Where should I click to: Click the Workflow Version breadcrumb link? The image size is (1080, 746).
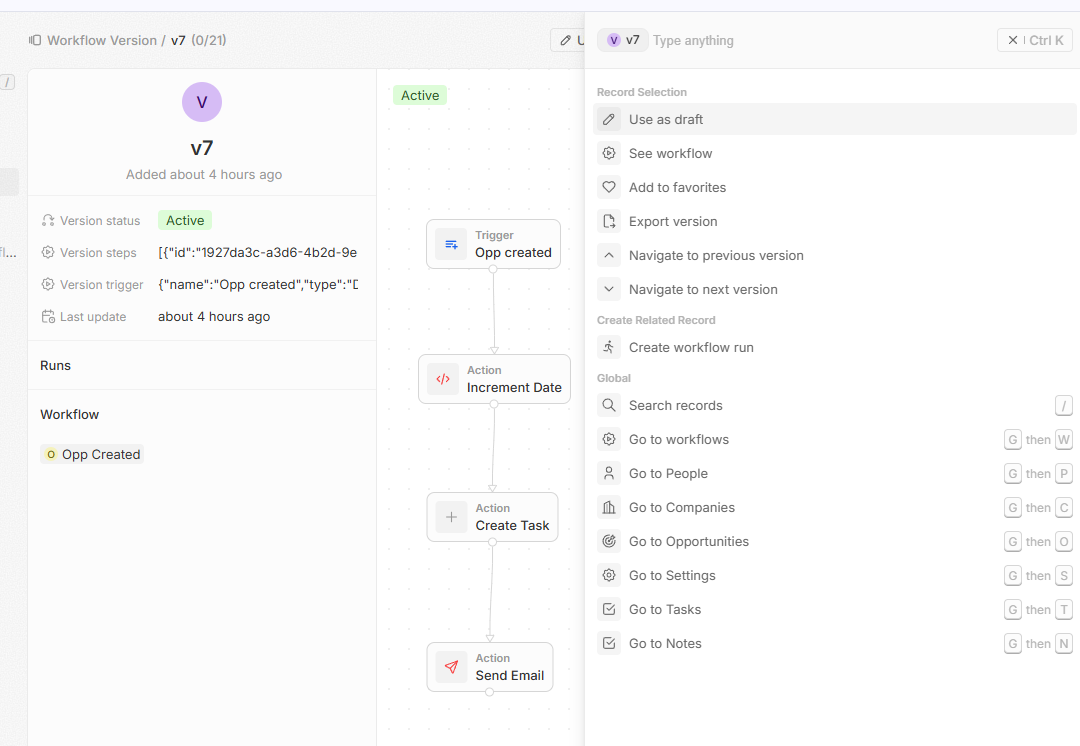click(101, 40)
